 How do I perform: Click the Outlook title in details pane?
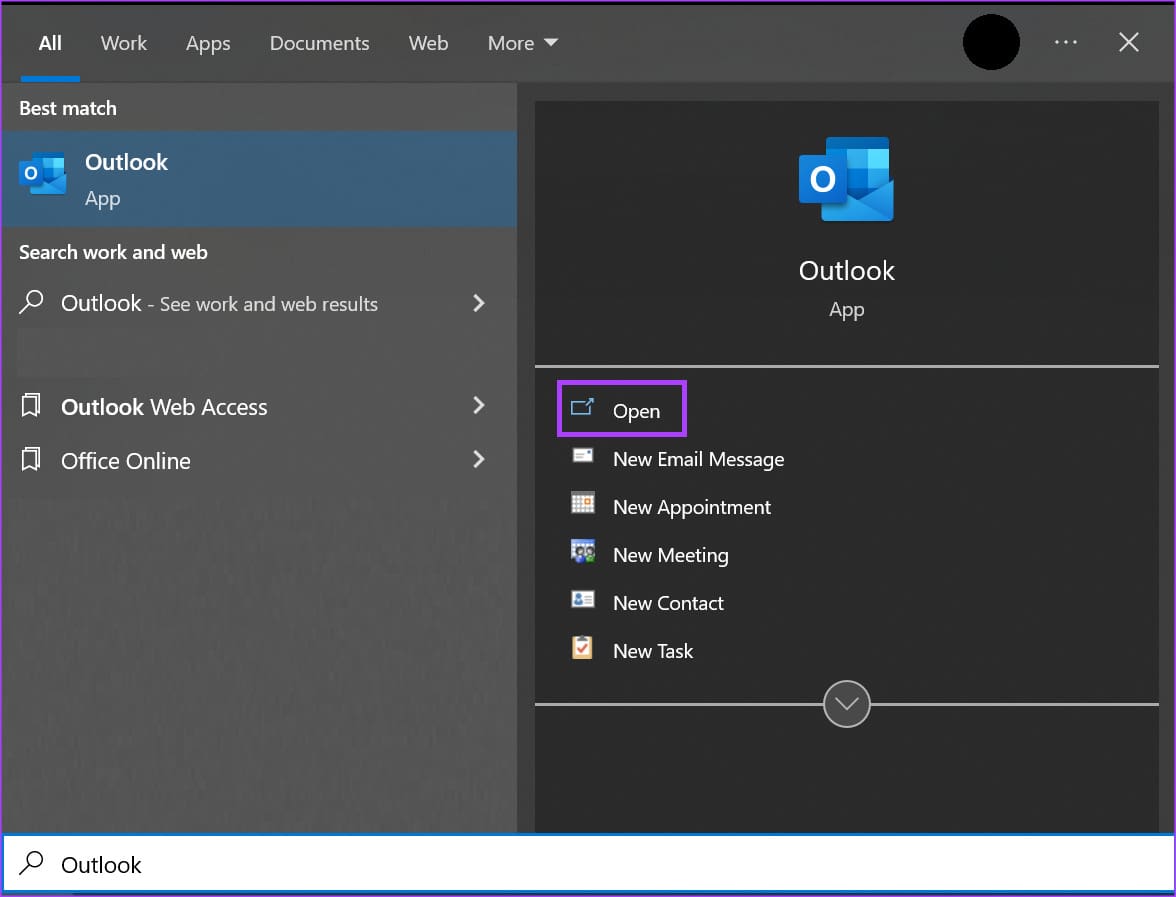click(x=846, y=271)
